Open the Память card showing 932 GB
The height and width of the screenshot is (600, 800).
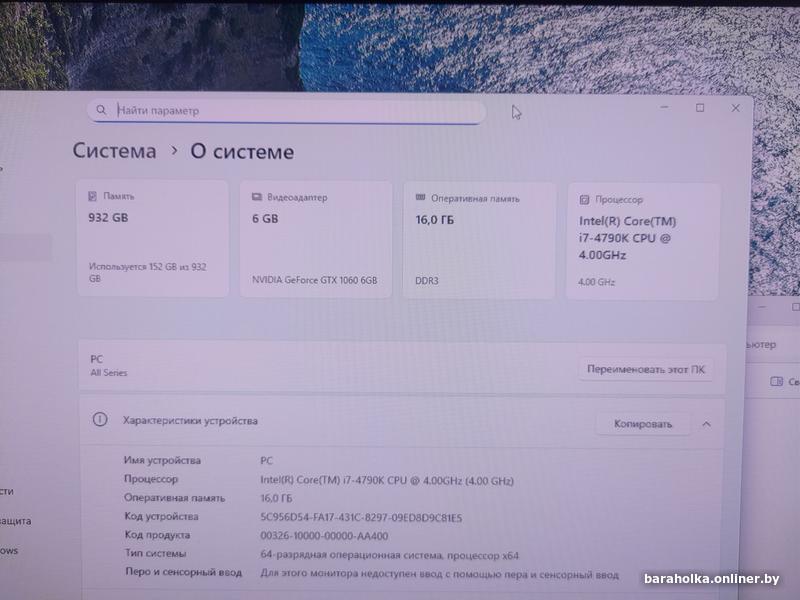(x=153, y=238)
